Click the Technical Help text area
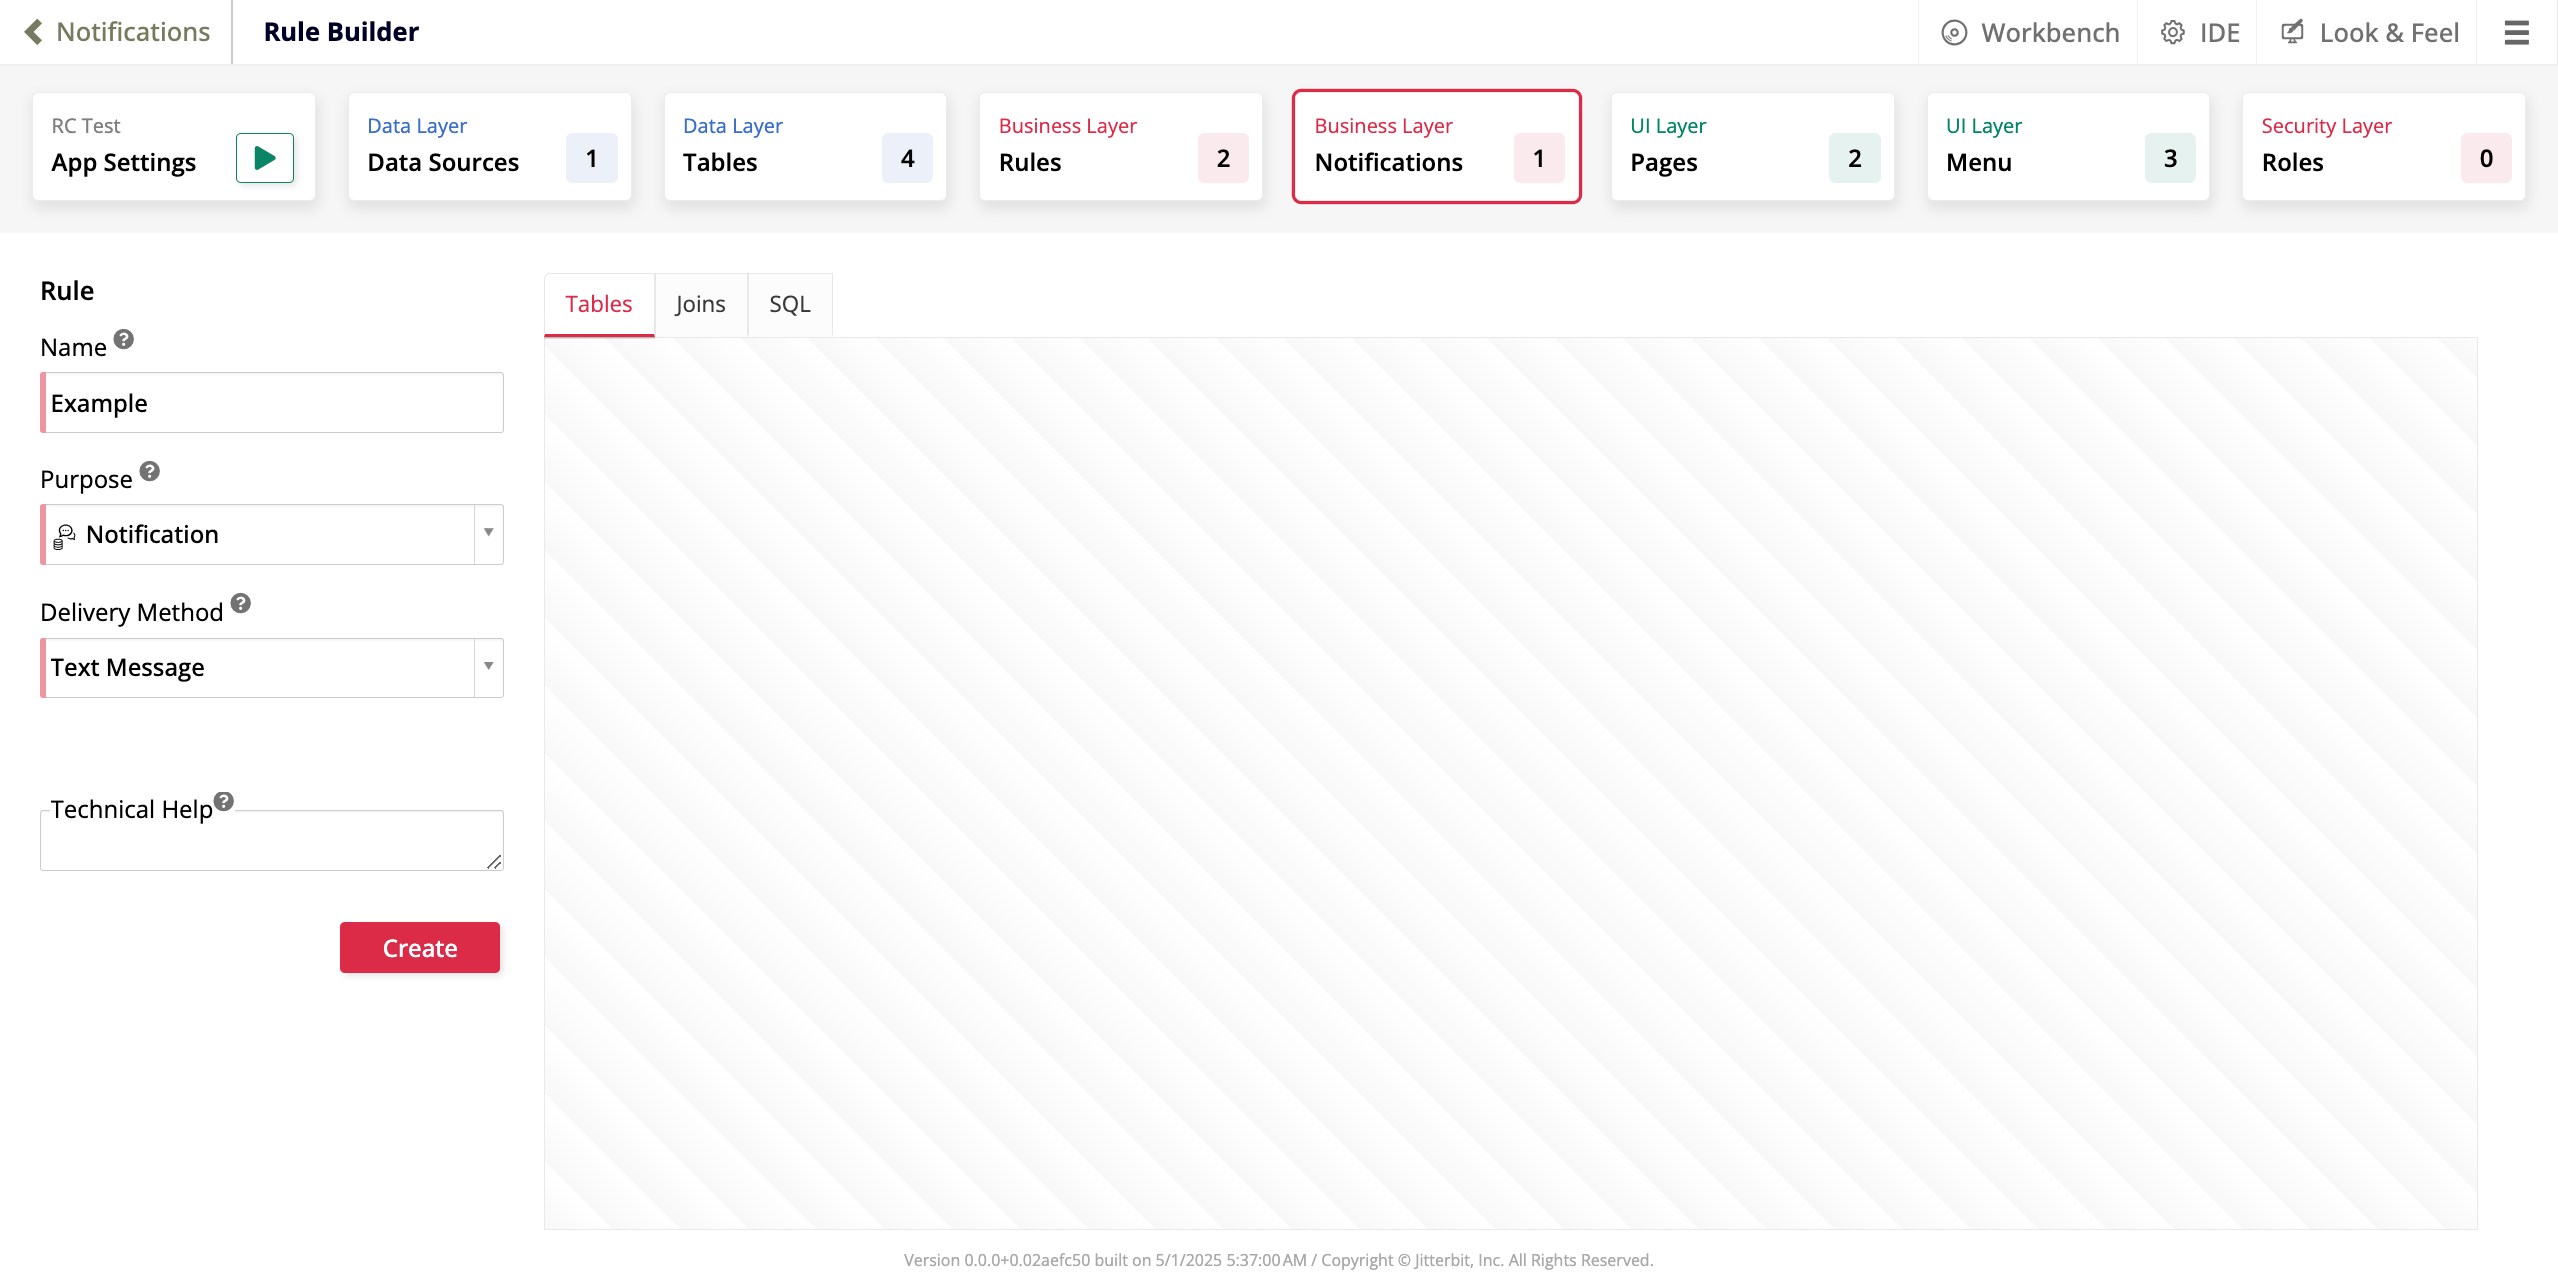Viewport: 2558px width, 1275px height. click(x=270, y=840)
